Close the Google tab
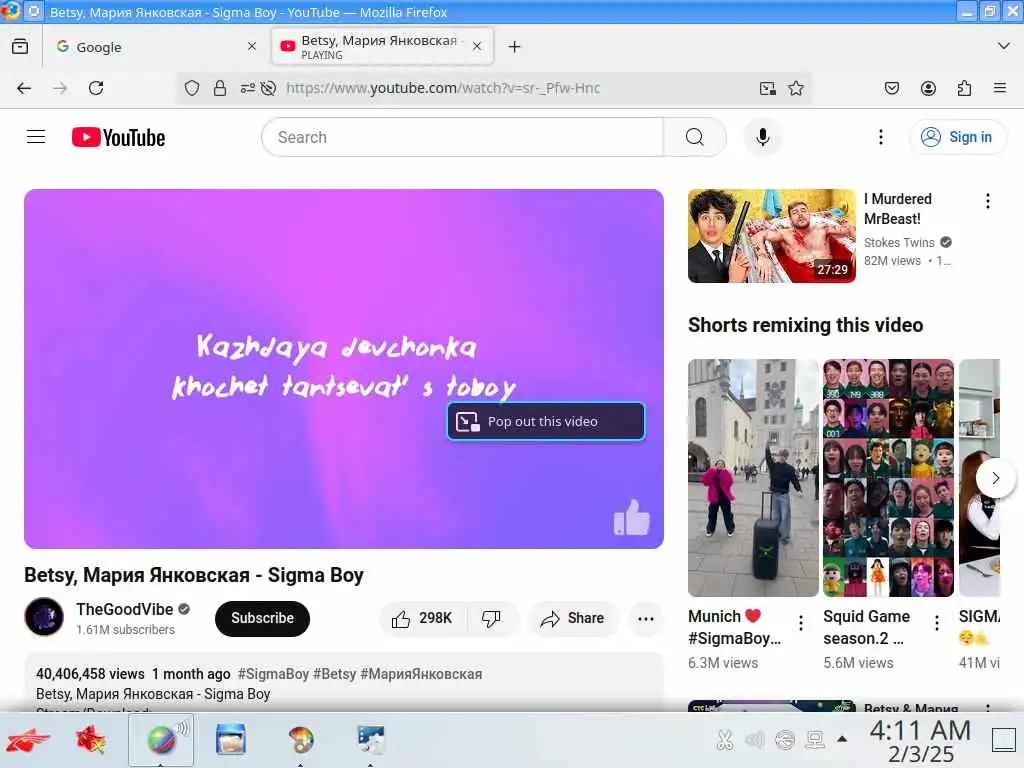The width and height of the screenshot is (1024, 768). [252, 46]
